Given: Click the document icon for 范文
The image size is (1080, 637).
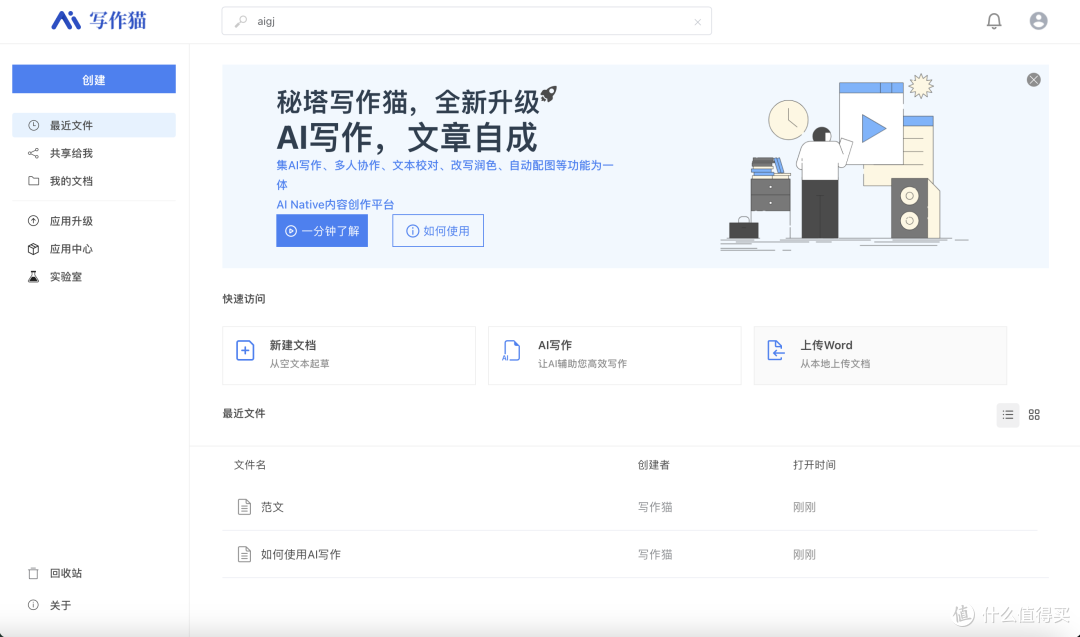Looking at the screenshot, I should (x=244, y=507).
